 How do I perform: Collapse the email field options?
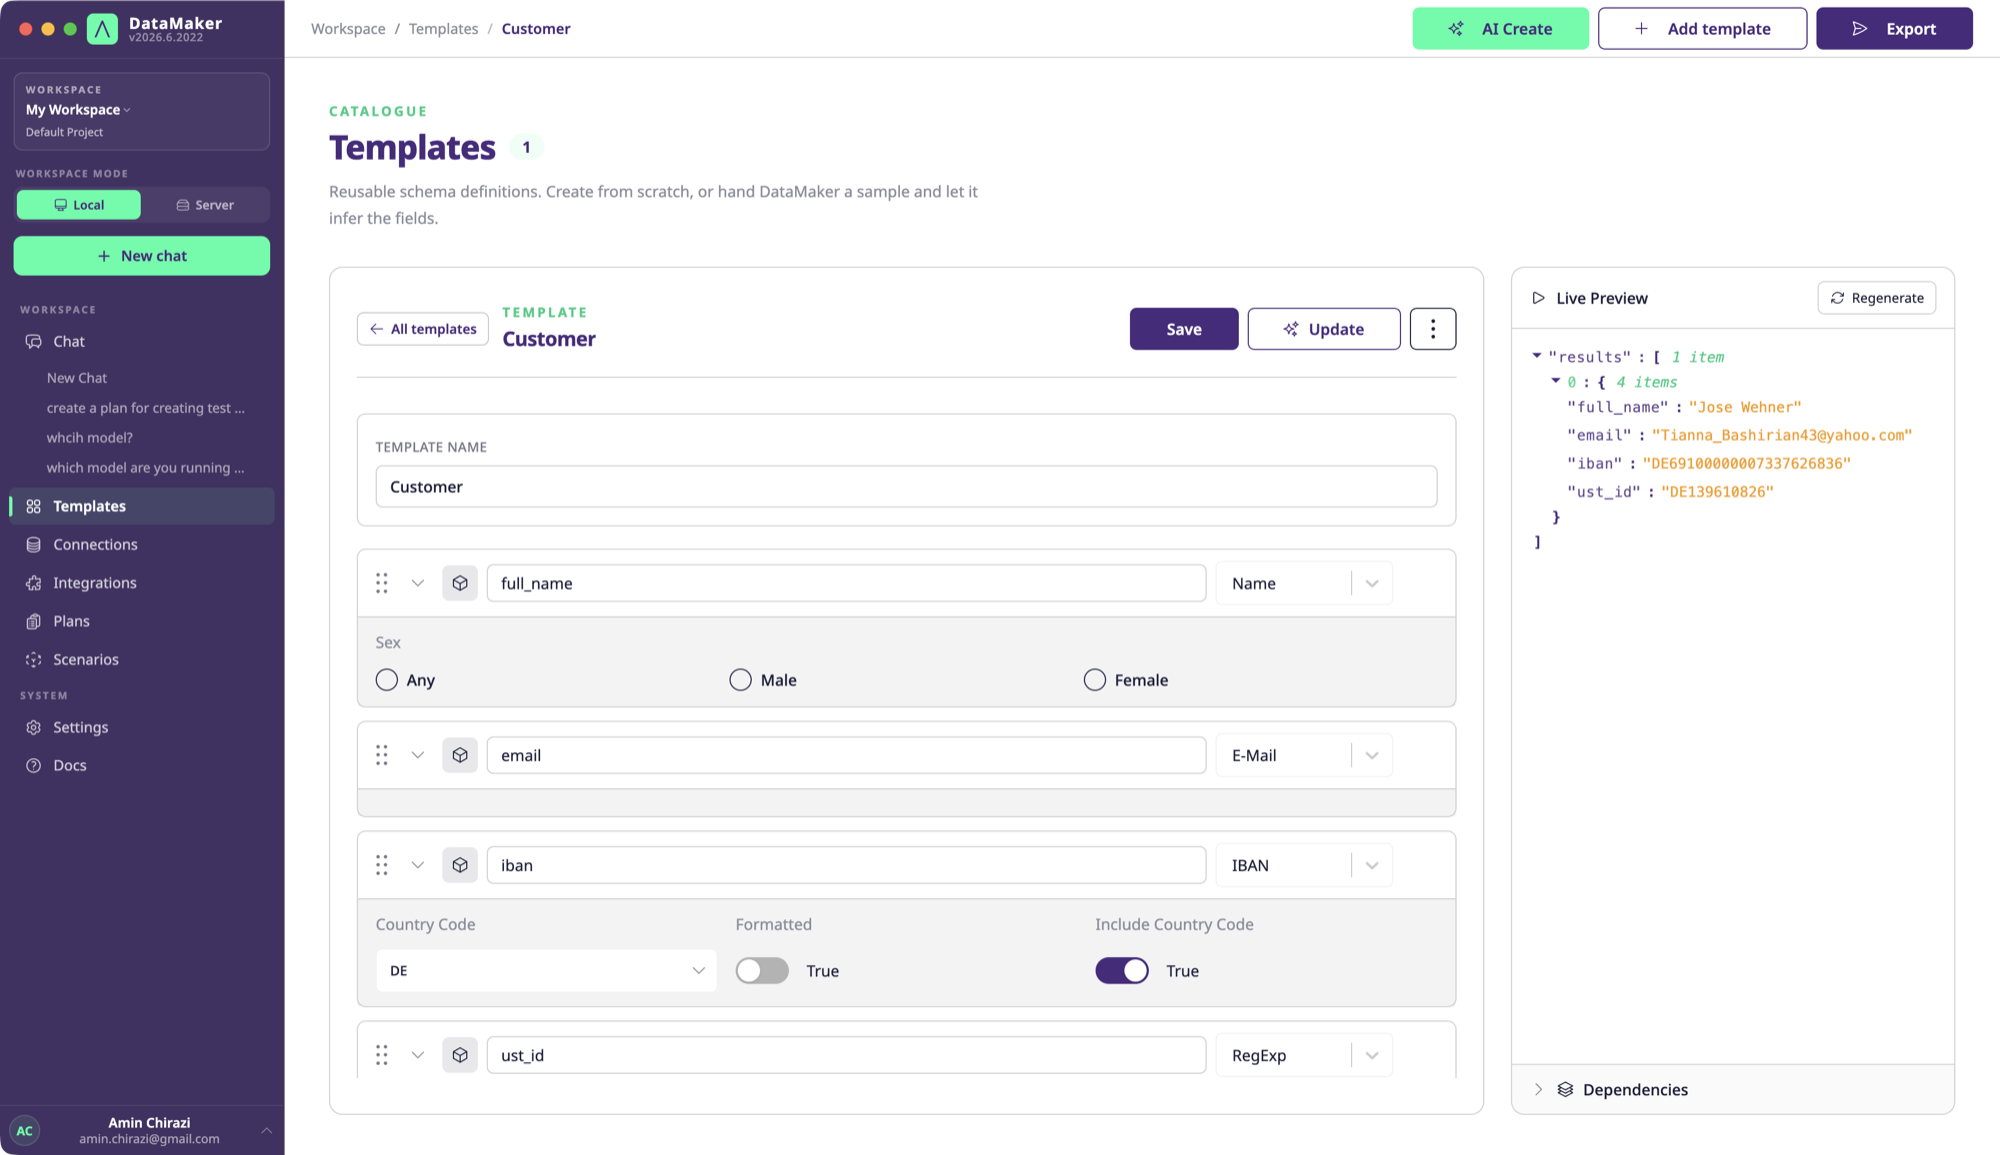[x=418, y=755]
